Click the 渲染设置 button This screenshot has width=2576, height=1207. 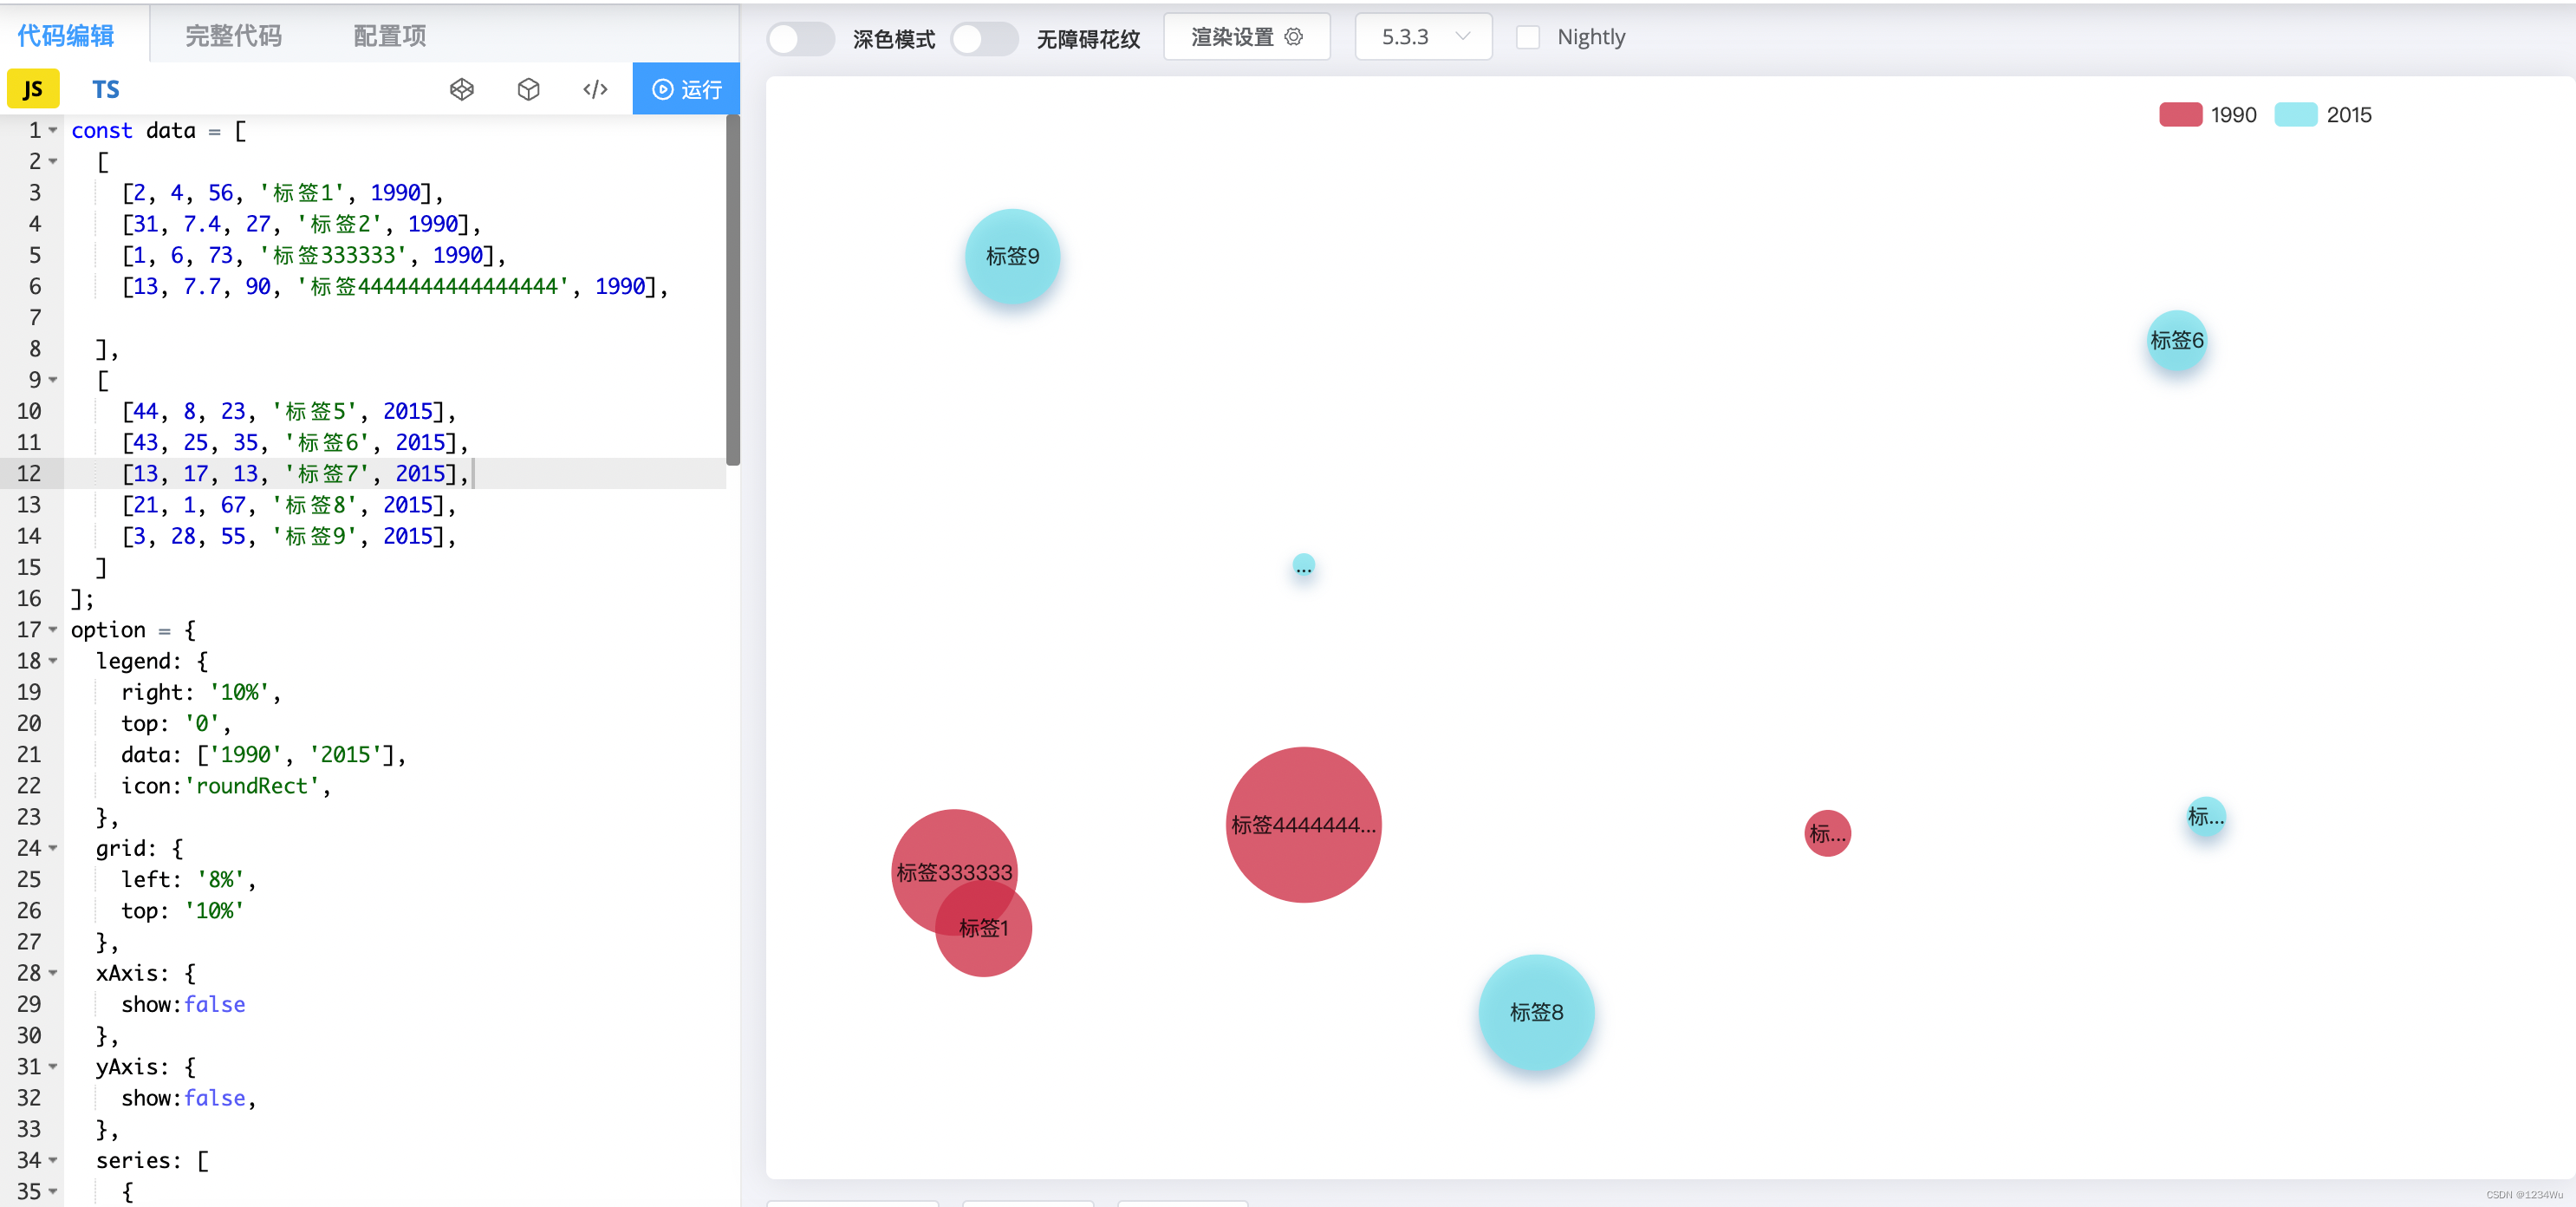1246,37
